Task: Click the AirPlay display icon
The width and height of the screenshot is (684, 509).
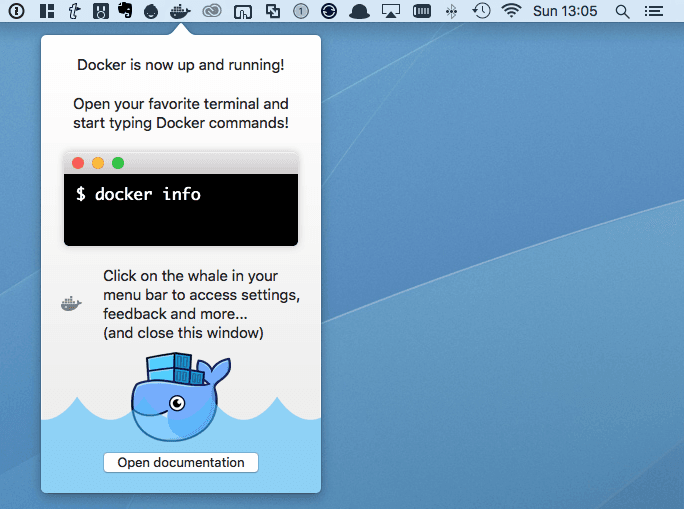Action: 391,11
